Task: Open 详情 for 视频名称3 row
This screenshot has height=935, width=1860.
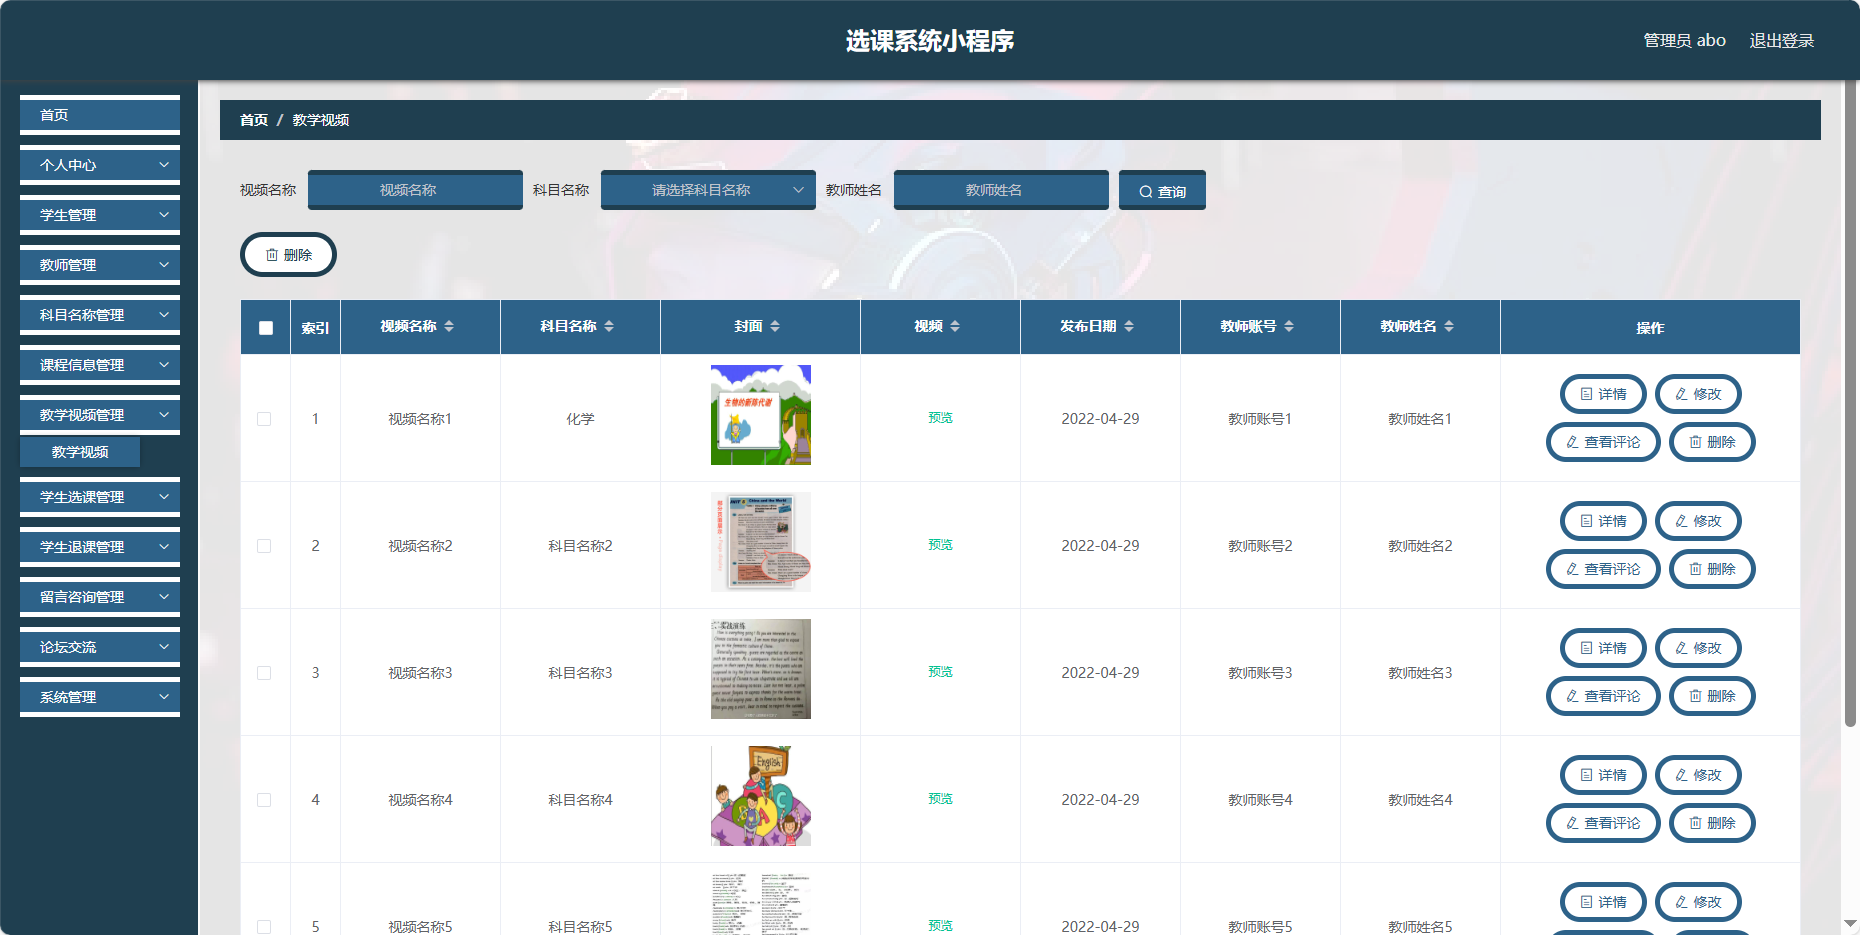Action: click(1603, 648)
